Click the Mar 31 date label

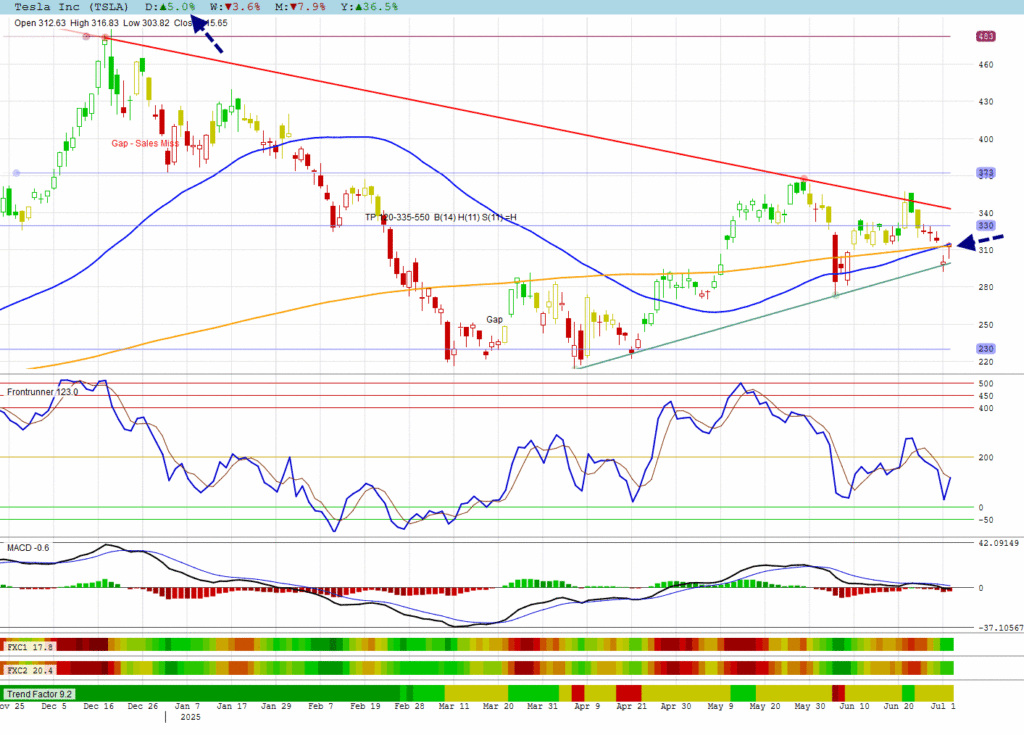tap(543, 706)
